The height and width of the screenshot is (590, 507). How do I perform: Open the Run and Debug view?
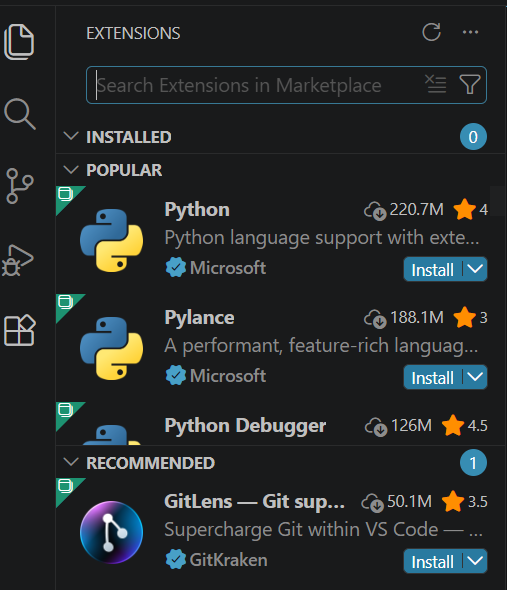tap(18, 260)
